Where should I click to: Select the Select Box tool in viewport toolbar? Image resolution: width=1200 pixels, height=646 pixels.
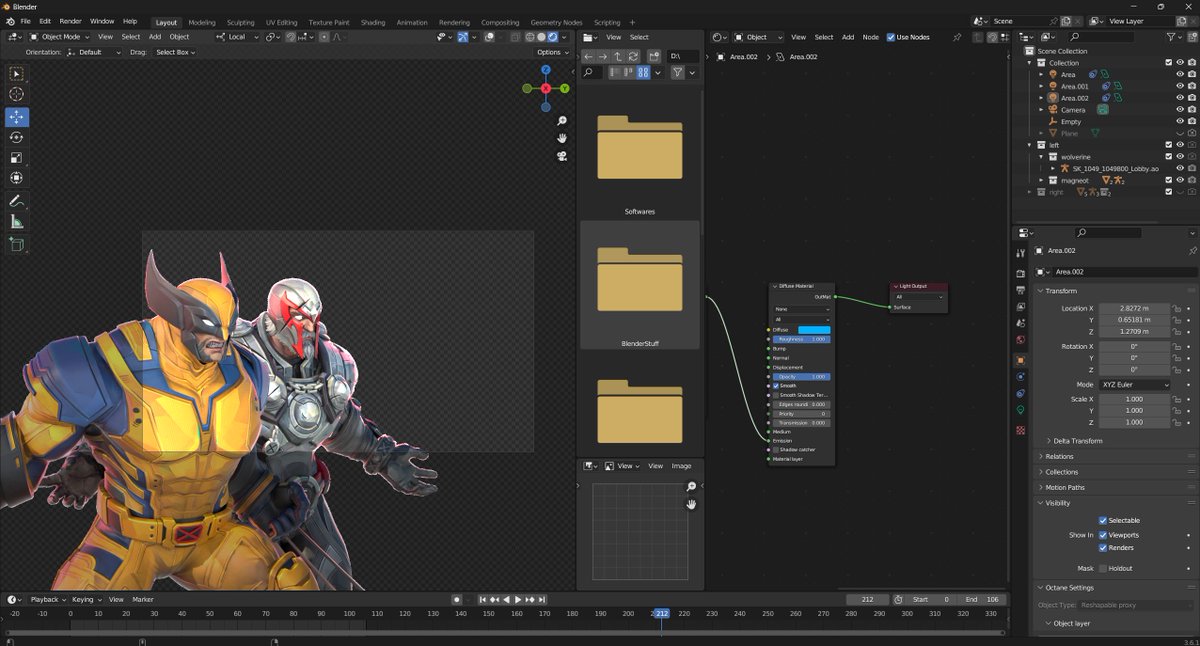tap(17, 74)
